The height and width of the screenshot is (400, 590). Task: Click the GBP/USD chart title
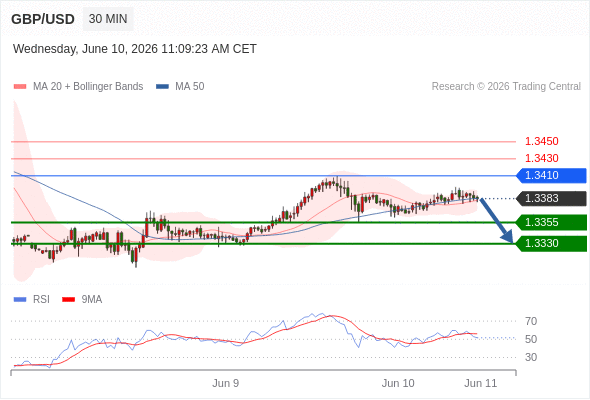[43, 19]
